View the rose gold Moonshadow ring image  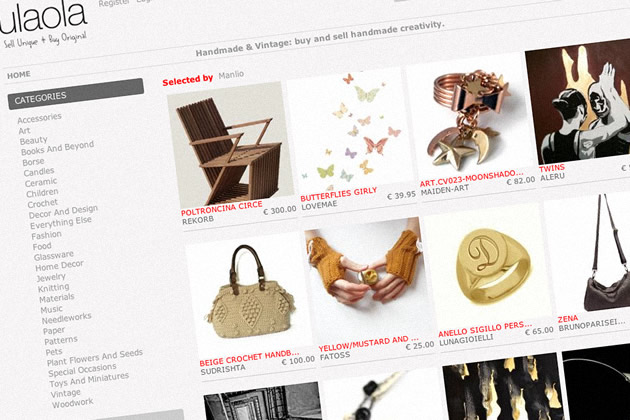[x=470, y=117]
